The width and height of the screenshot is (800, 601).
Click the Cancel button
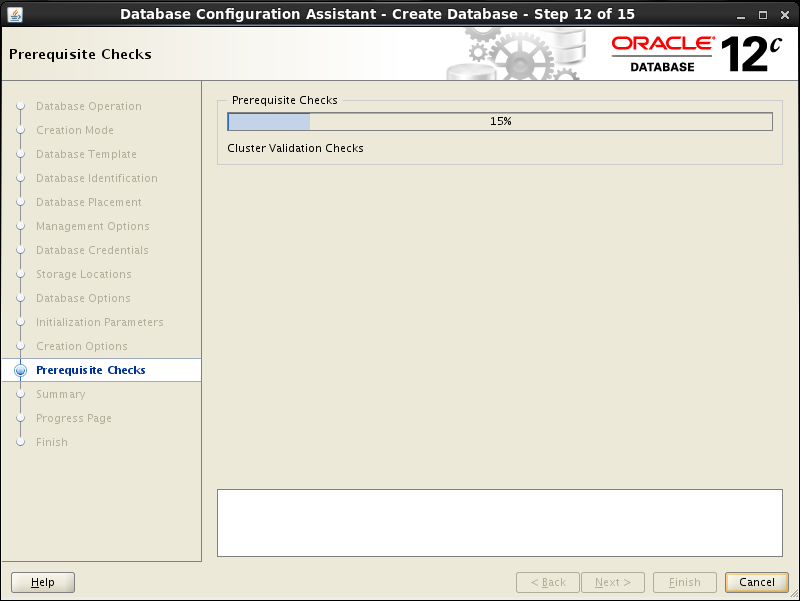pos(757,582)
